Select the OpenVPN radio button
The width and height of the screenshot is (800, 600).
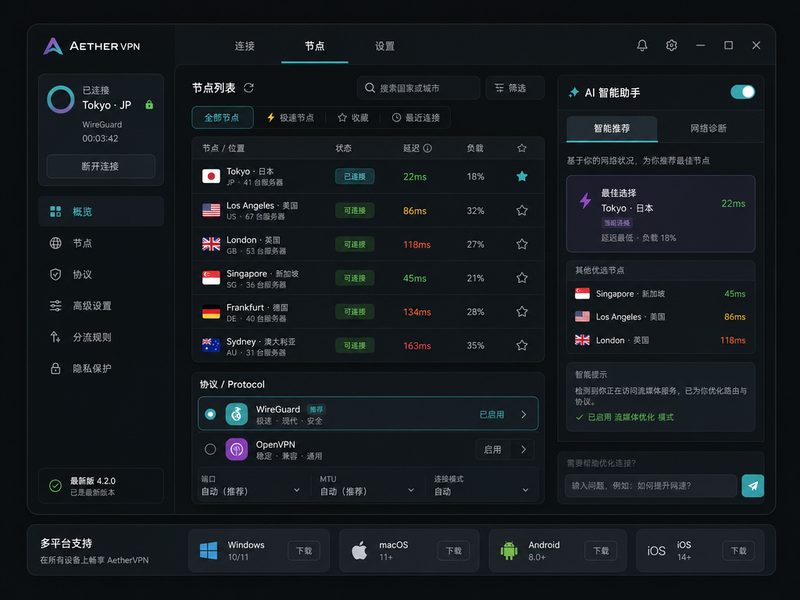click(x=210, y=449)
